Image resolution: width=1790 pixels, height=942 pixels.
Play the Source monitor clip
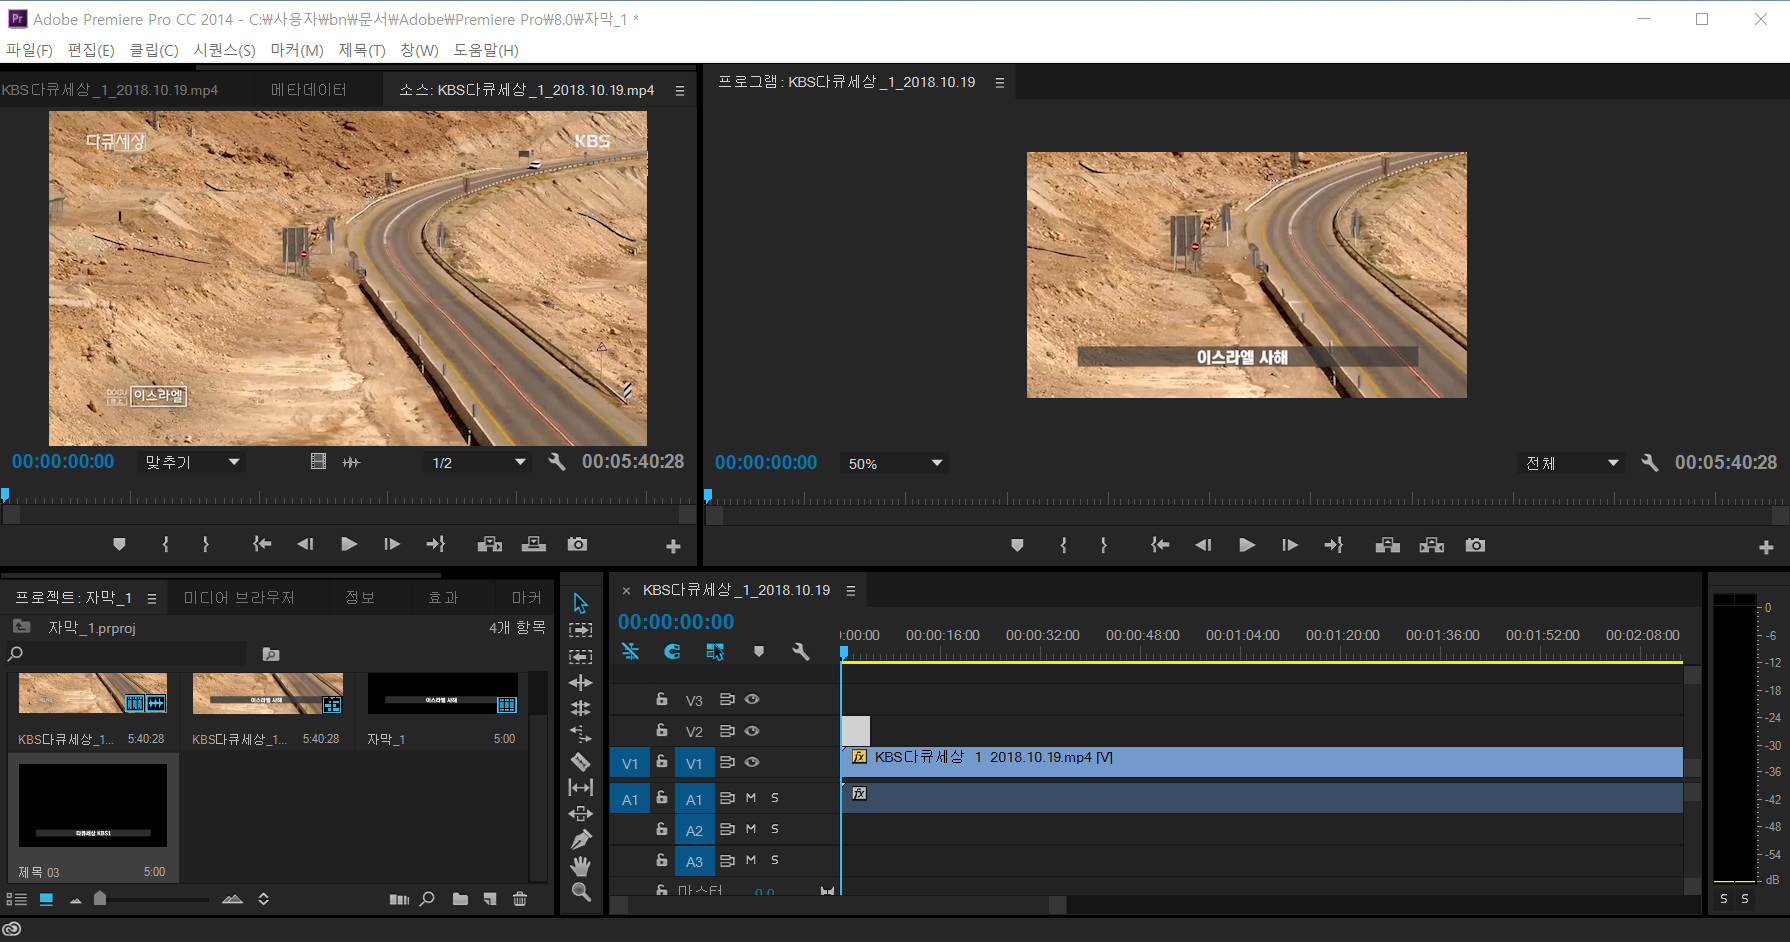tap(348, 544)
